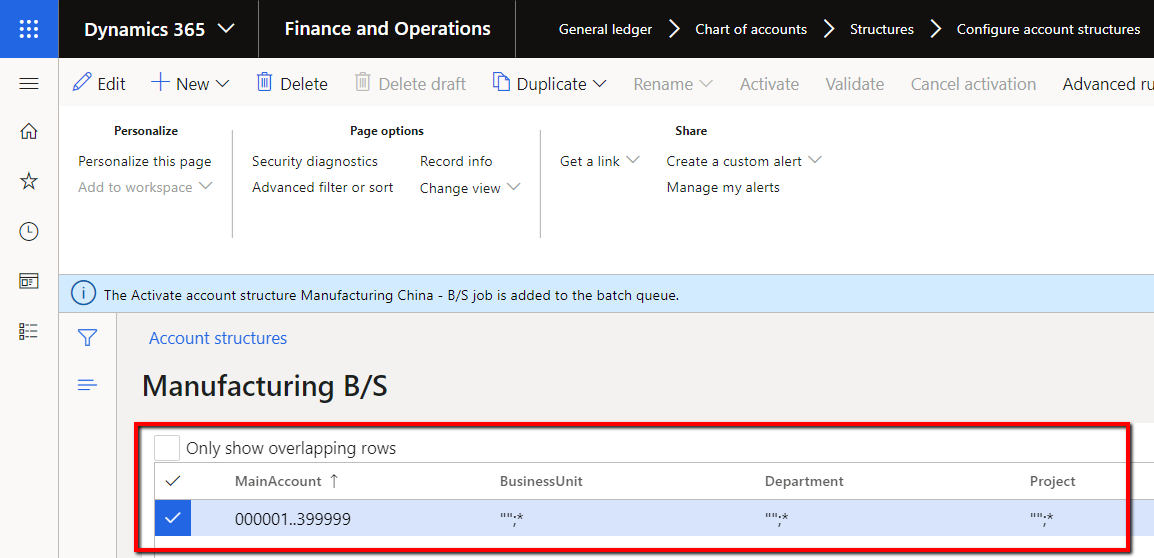Expand Create a custom alert dropdown
This screenshot has height=558, width=1154.
tap(744, 160)
